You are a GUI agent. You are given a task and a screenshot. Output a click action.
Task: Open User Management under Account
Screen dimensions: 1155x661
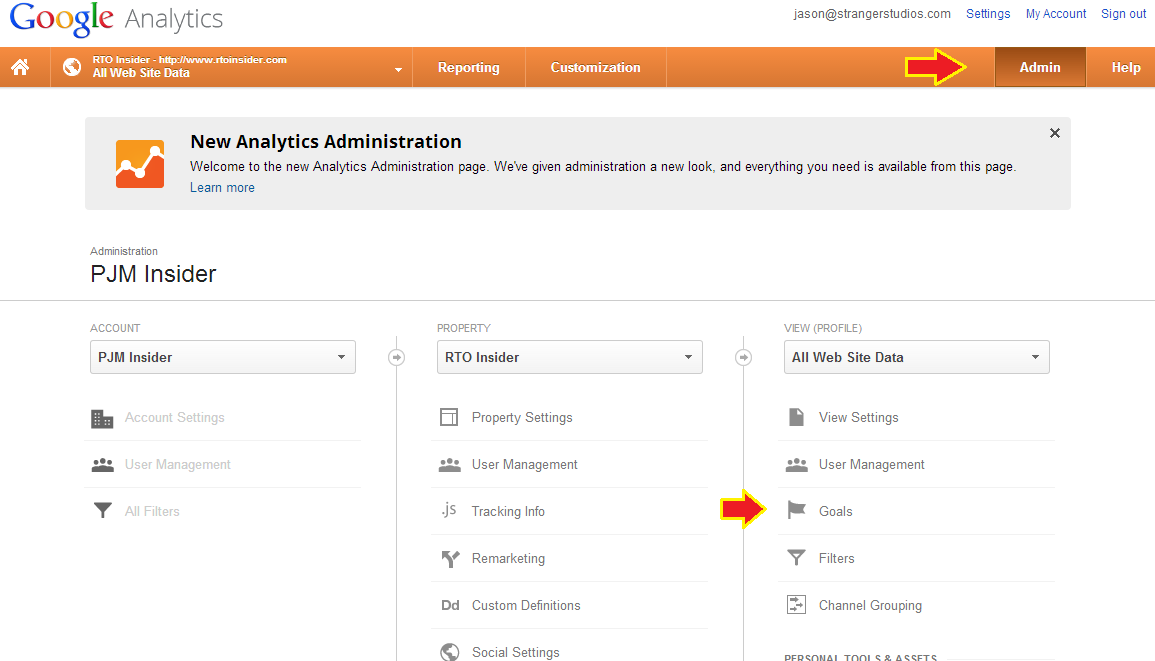click(178, 465)
